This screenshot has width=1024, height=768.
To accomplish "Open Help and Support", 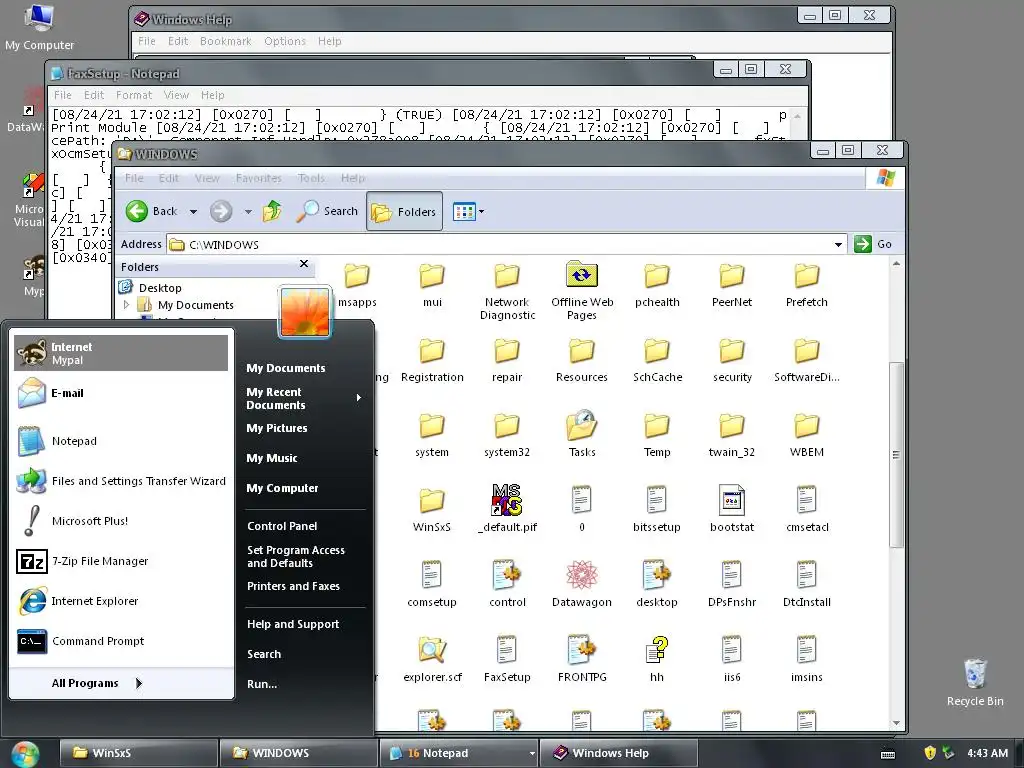I will tap(293, 624).
